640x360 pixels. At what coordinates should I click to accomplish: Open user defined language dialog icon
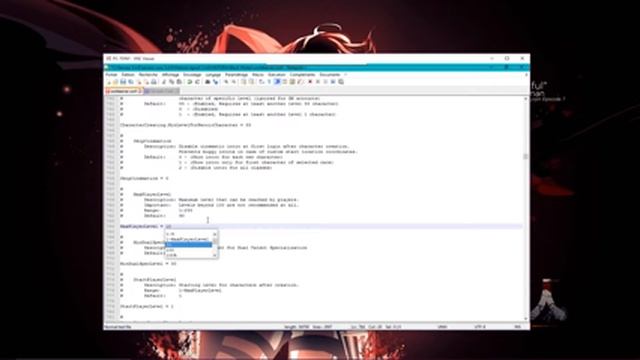click(285, 82)
